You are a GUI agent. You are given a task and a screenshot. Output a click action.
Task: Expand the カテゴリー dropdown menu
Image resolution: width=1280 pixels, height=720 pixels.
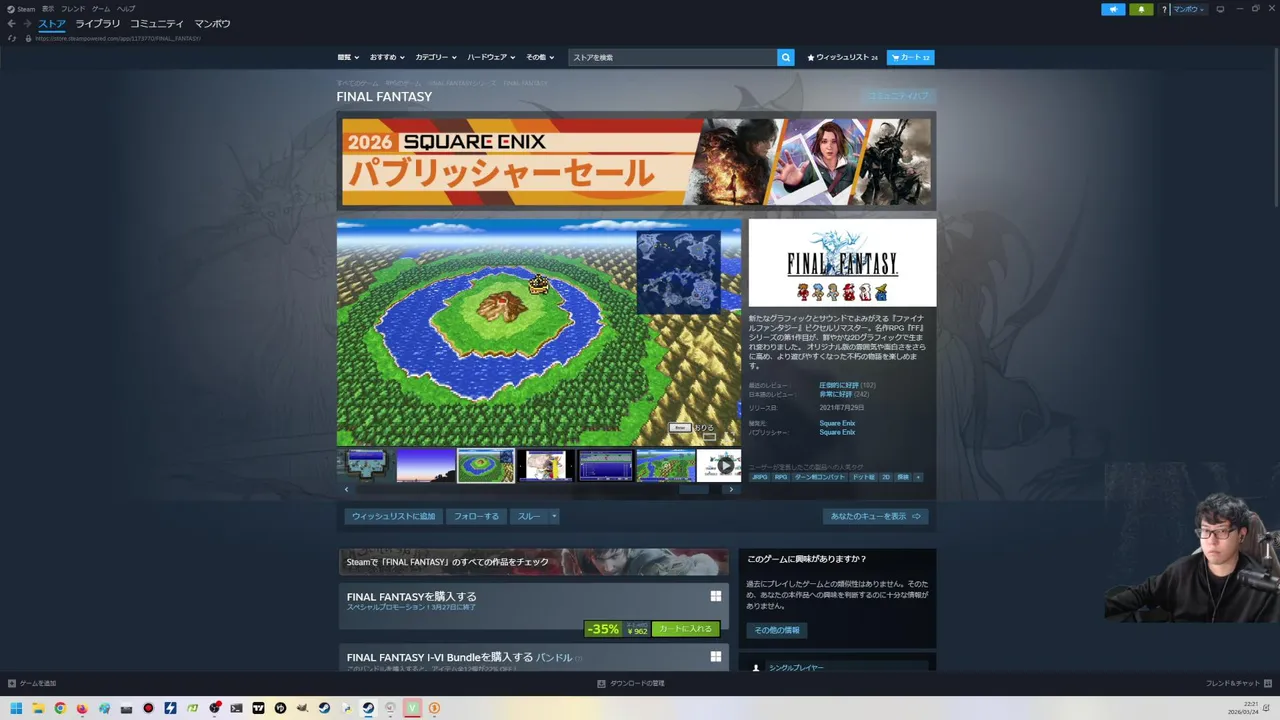point(436,57)
